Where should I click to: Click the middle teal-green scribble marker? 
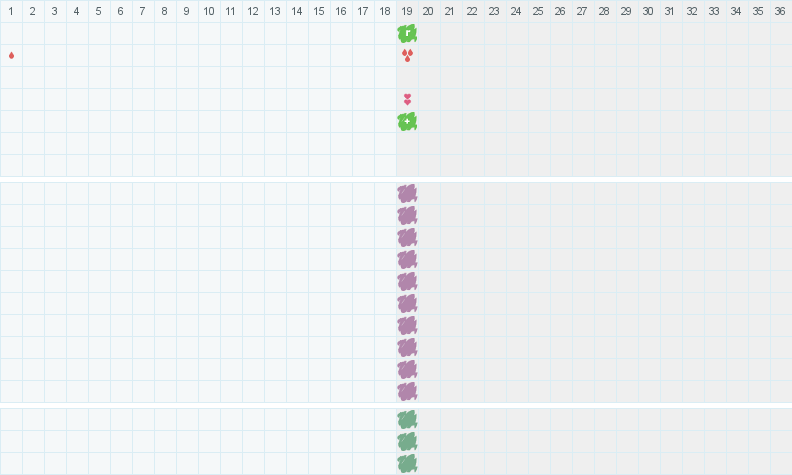[407, 442]
